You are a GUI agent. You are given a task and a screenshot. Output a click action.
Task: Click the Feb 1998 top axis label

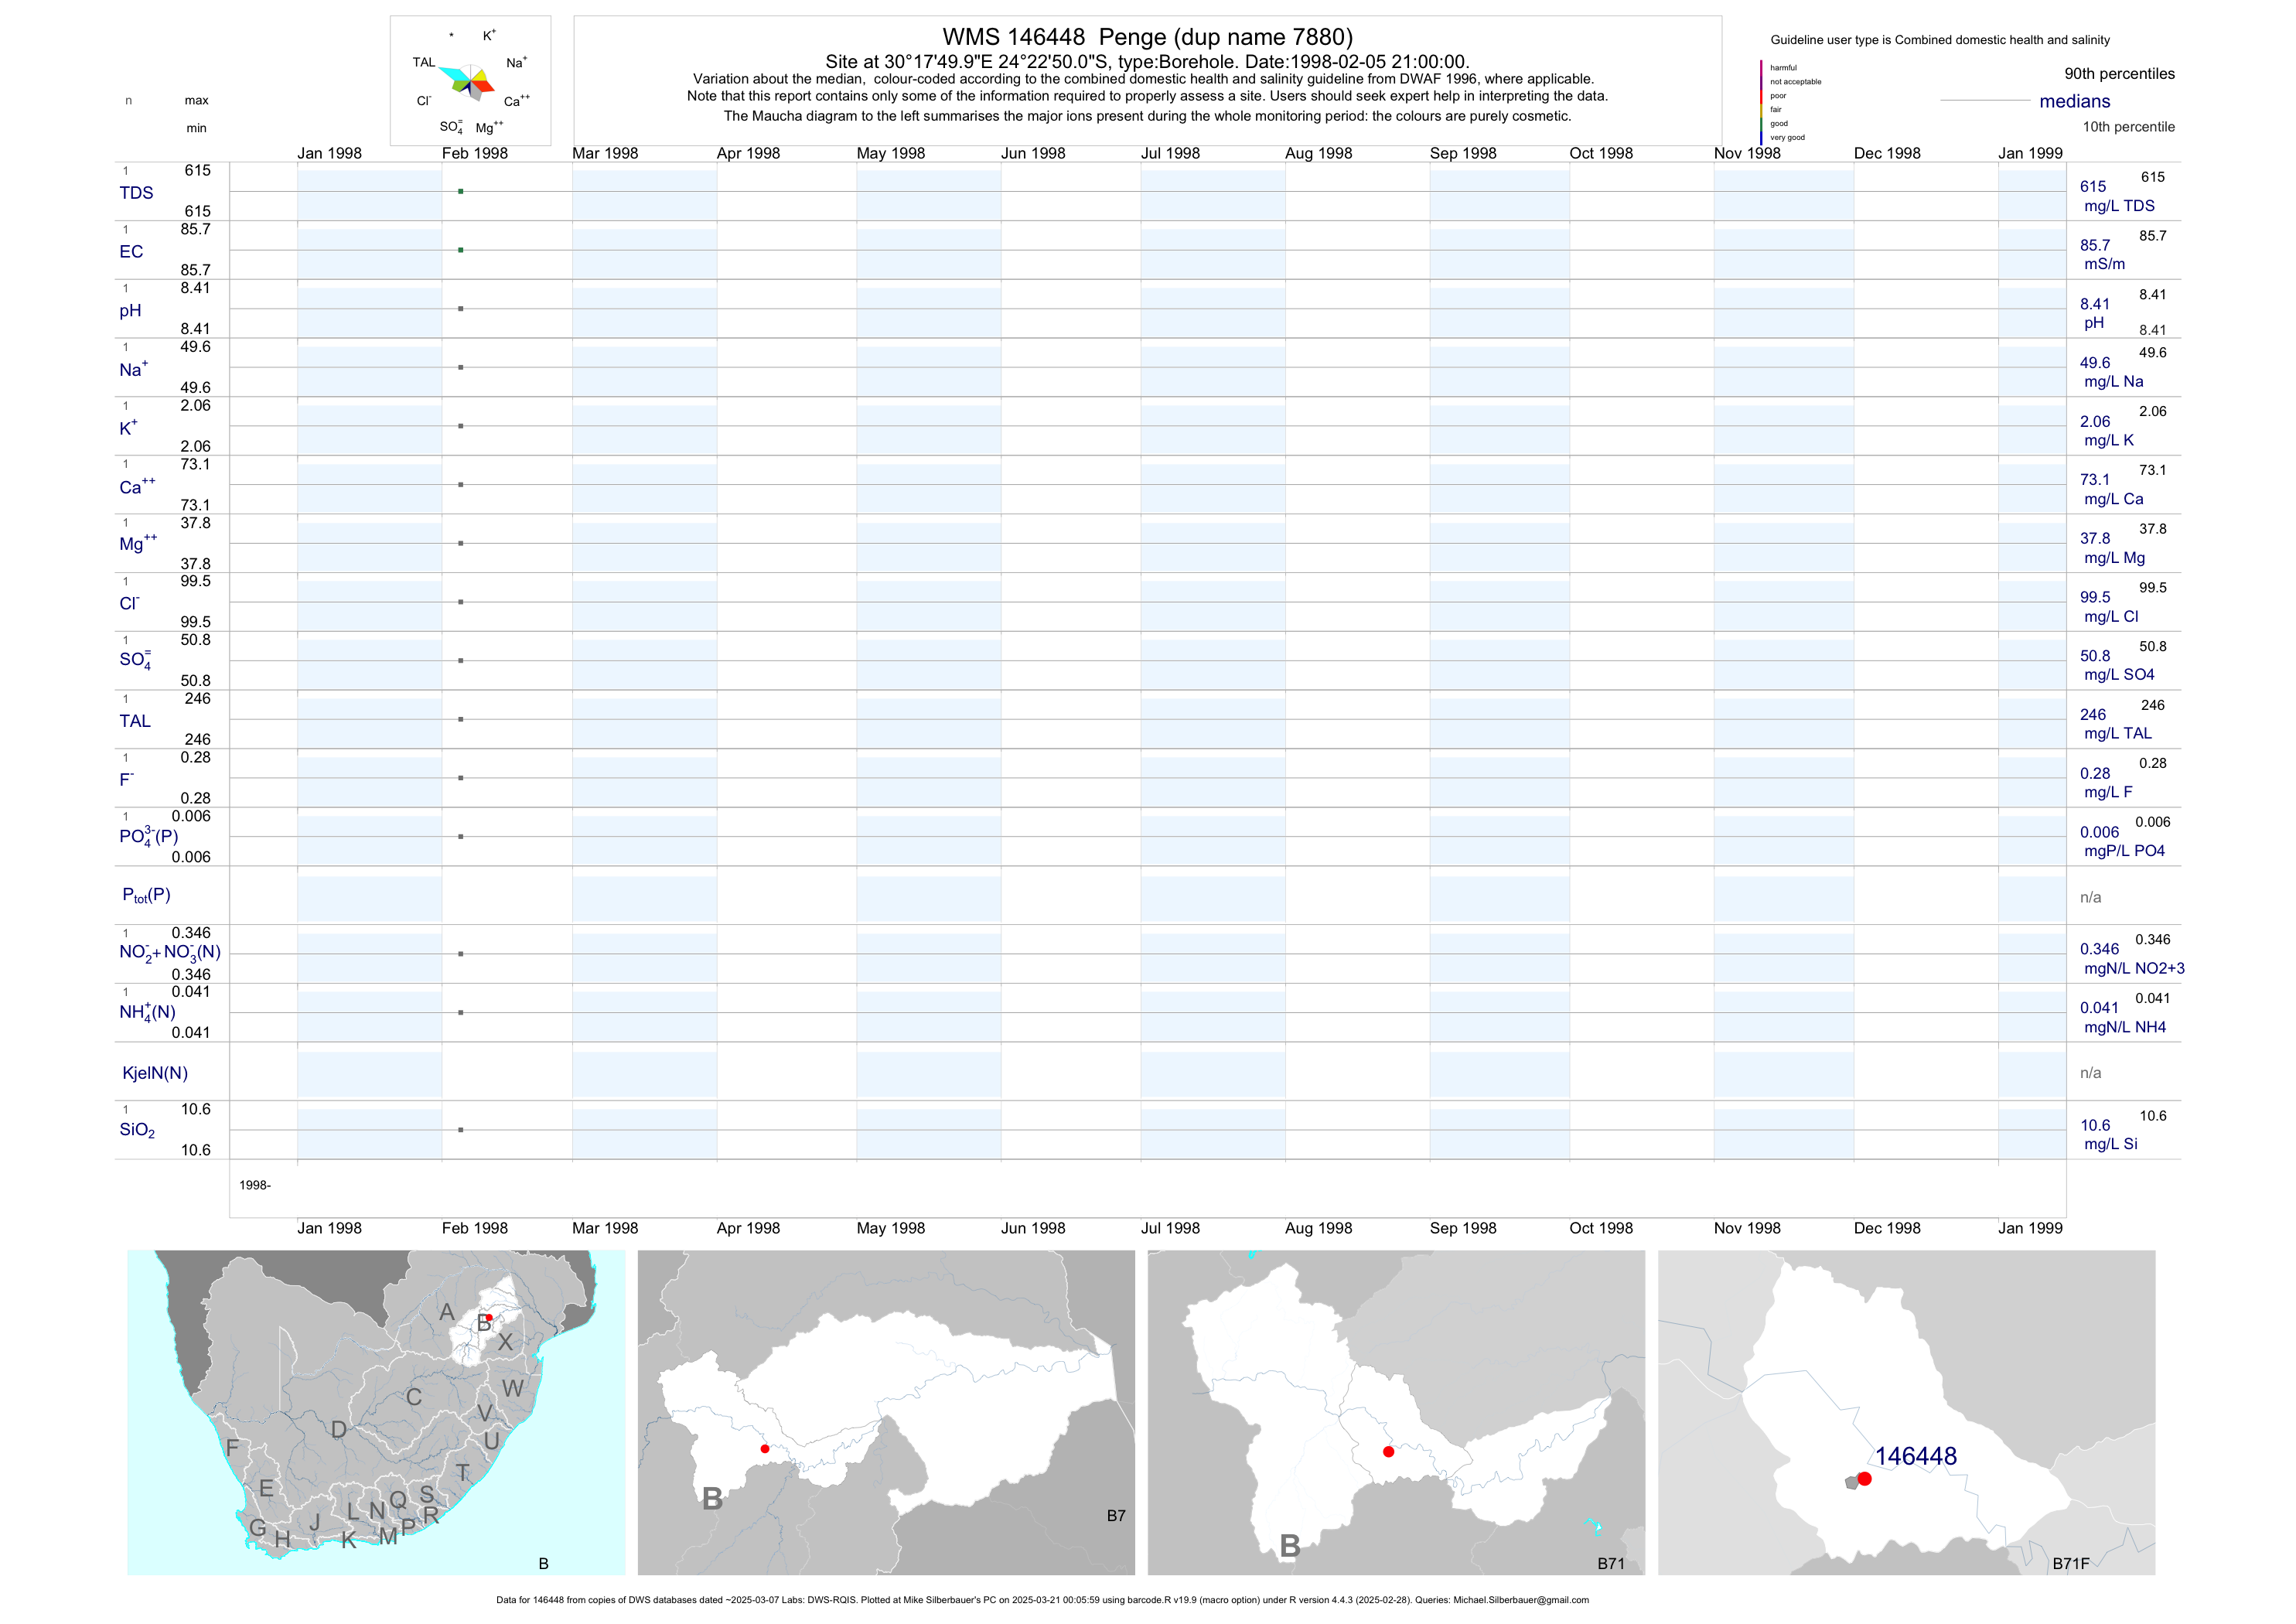pyautogui.click(x=474, y=153)
